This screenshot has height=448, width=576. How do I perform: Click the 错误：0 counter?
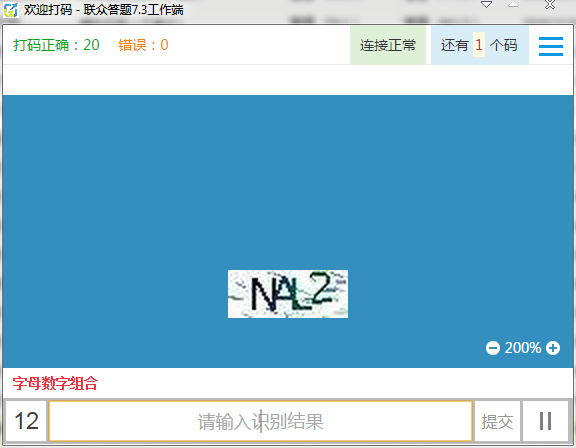(x=143, y=45)
